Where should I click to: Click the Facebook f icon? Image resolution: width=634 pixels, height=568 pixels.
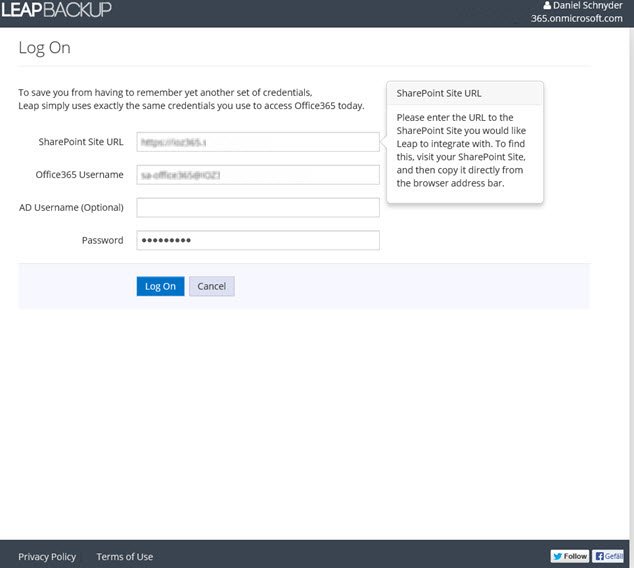click(600, 556)
